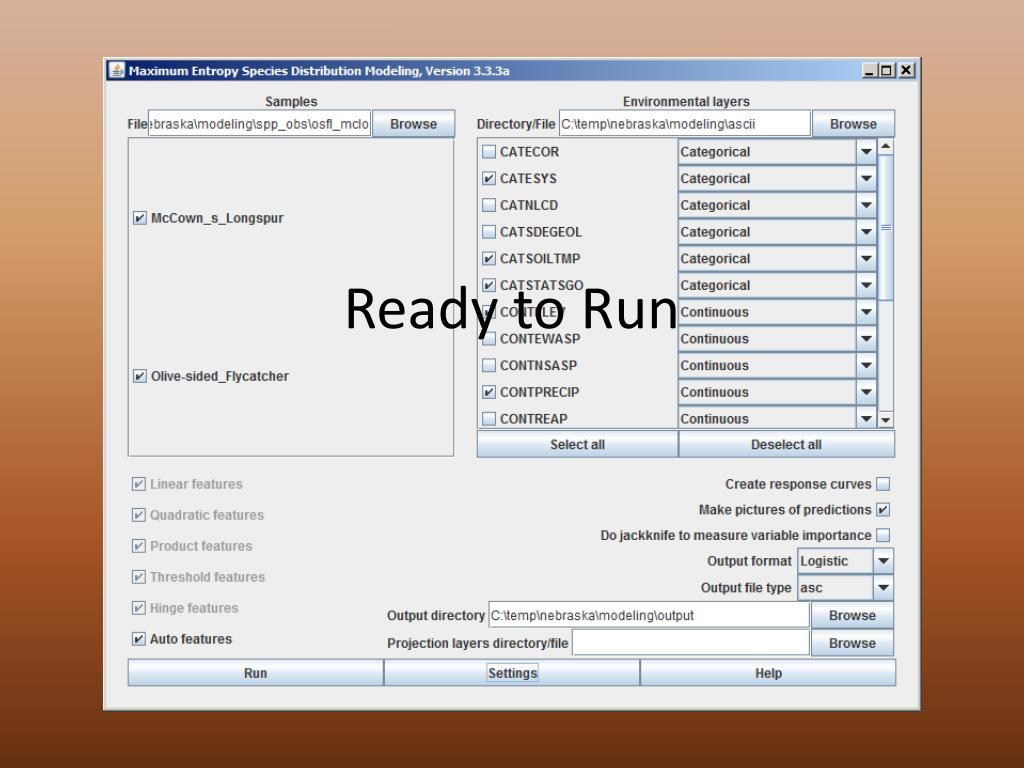Enable the CONTEWASP layer checkbox
The image size is (1024, 768).
[x=488, y=339]
